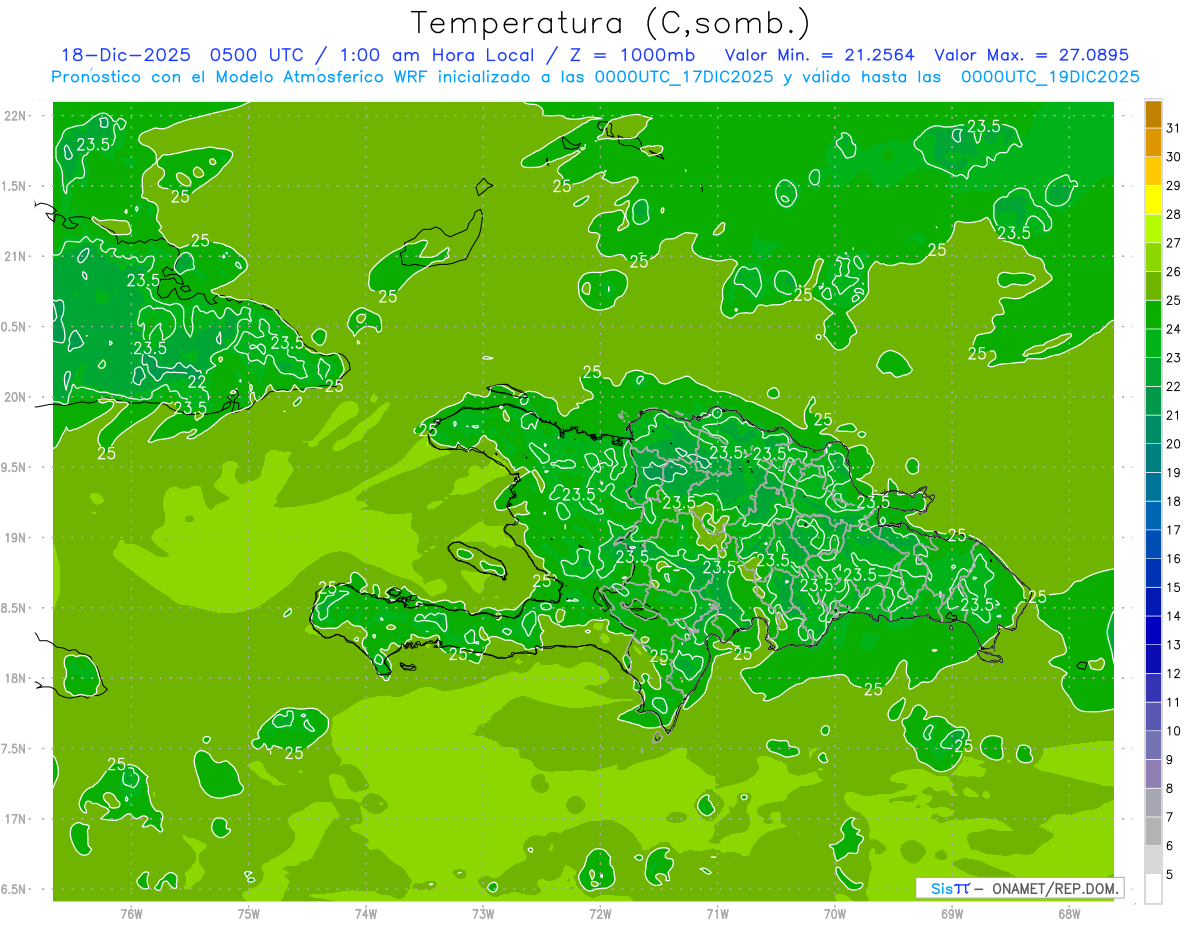Click the white swatch below the 5 label
The height and width of the screenshot is (927, 1200).
(x=1153, y=889)
